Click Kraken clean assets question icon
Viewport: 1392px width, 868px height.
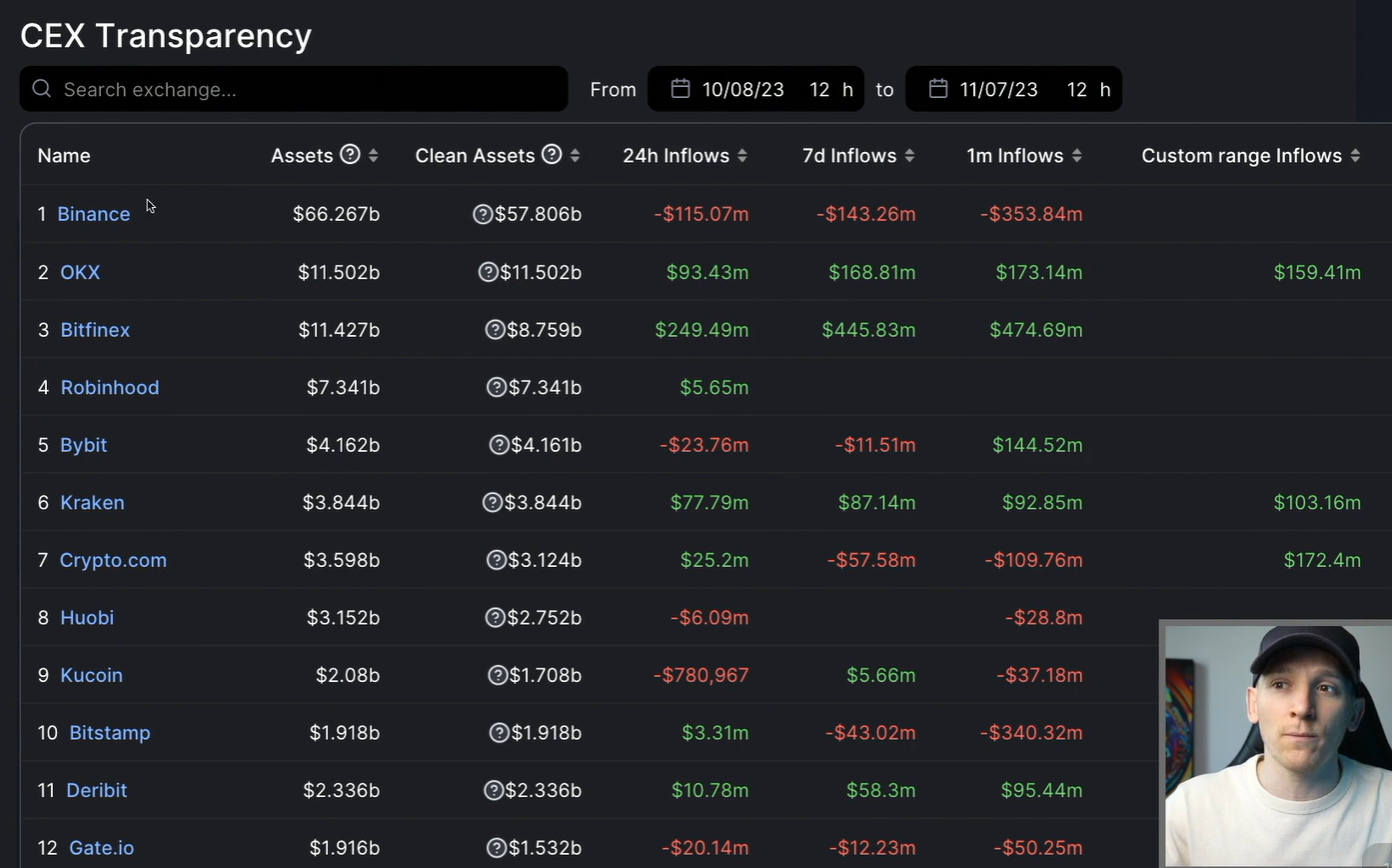[x=492, y=502]
